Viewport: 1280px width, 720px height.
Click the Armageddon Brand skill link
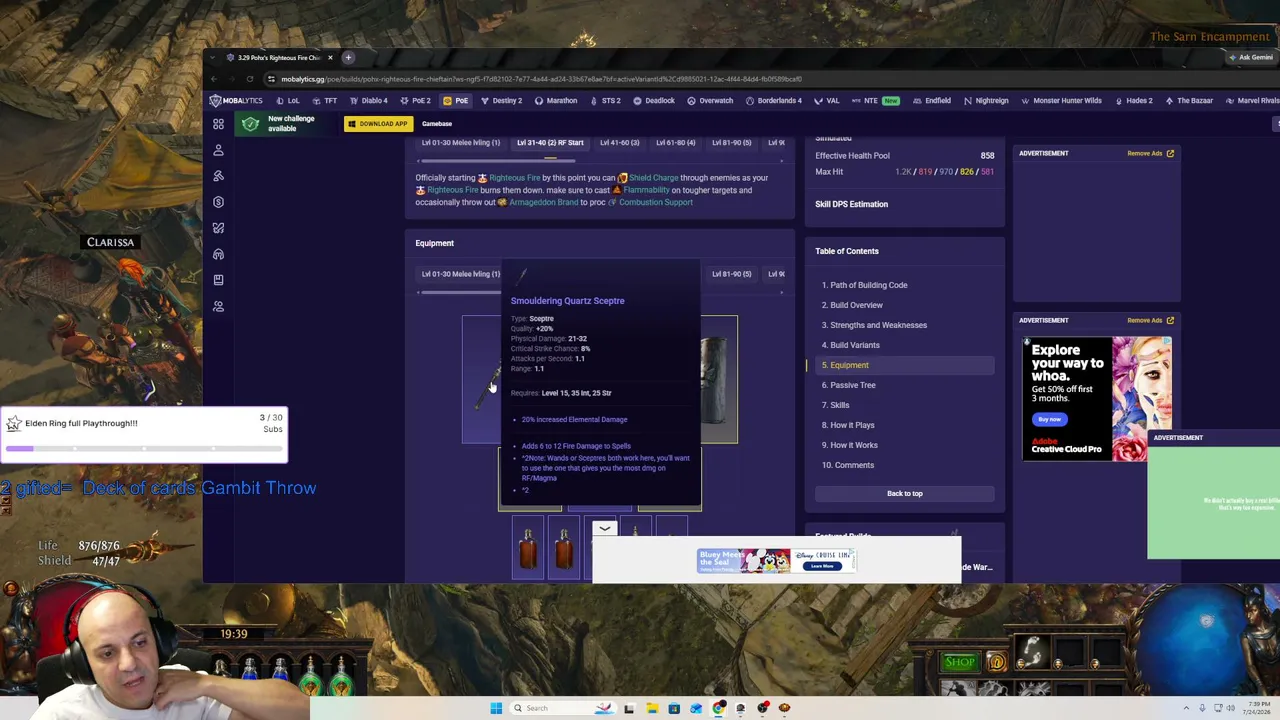click(x=544, y=202)
